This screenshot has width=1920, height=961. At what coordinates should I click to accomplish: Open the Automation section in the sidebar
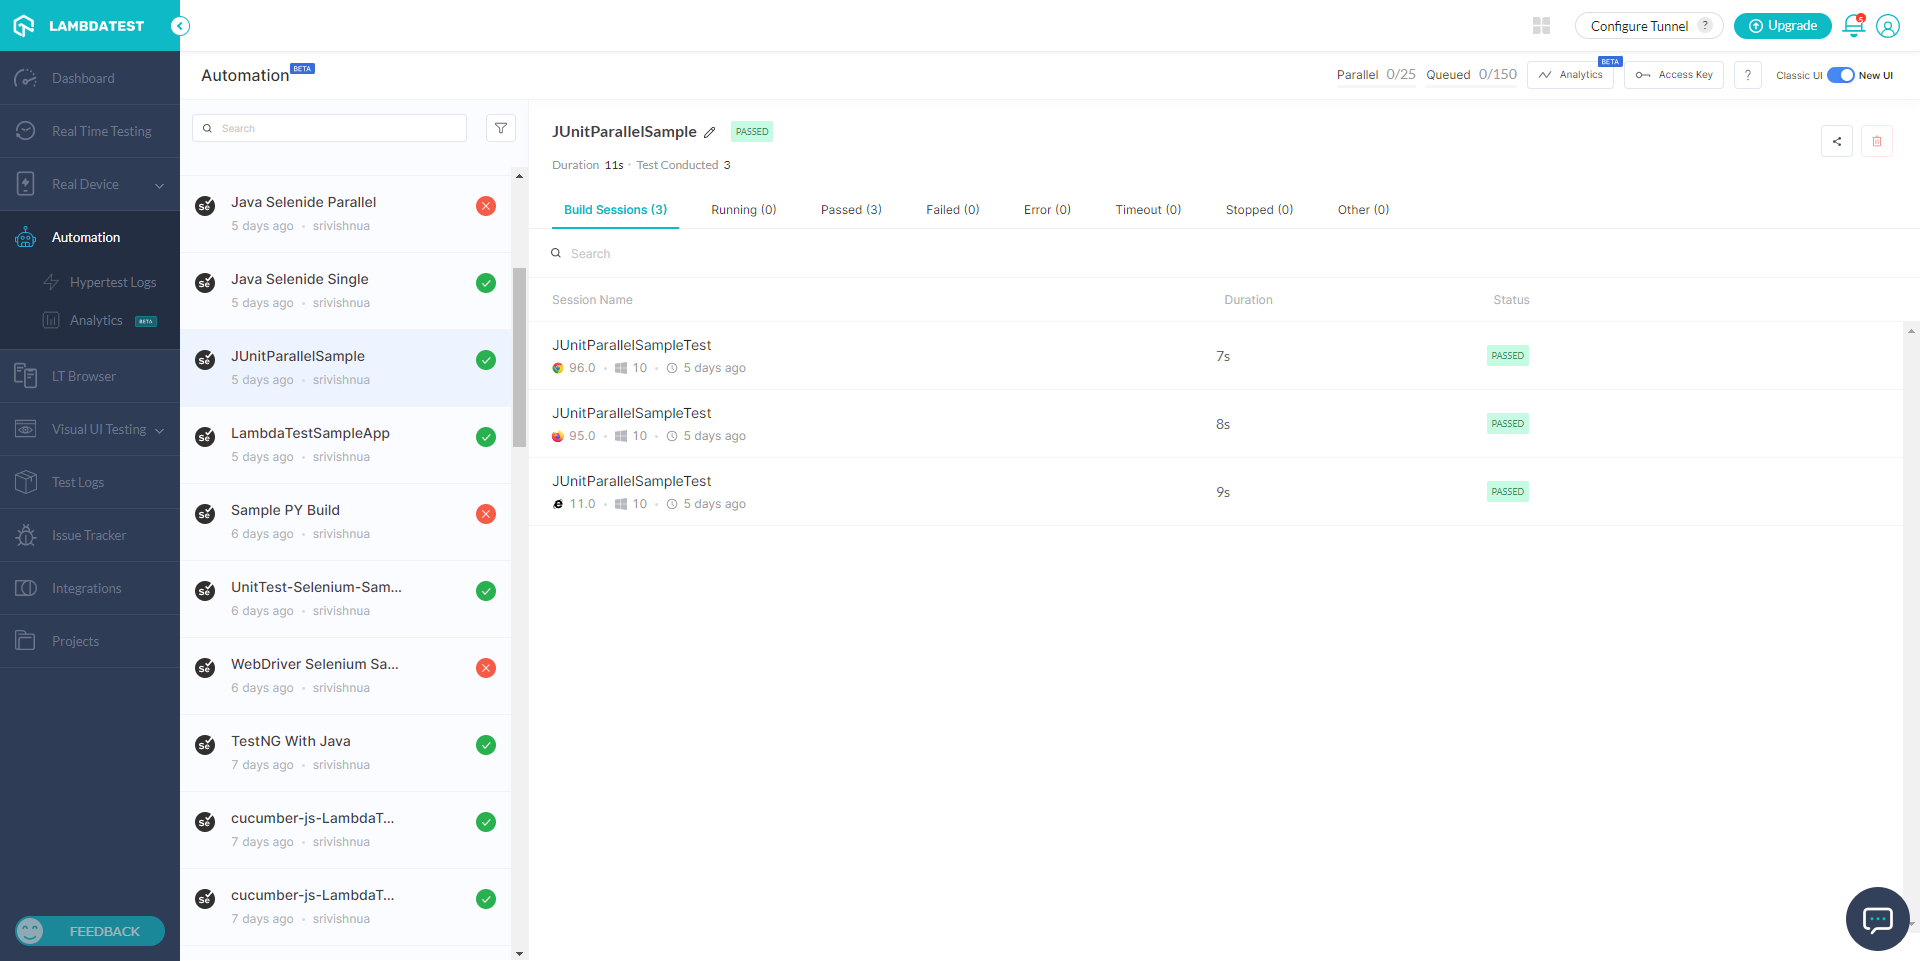pyautogui.click(x=86, y=237)
